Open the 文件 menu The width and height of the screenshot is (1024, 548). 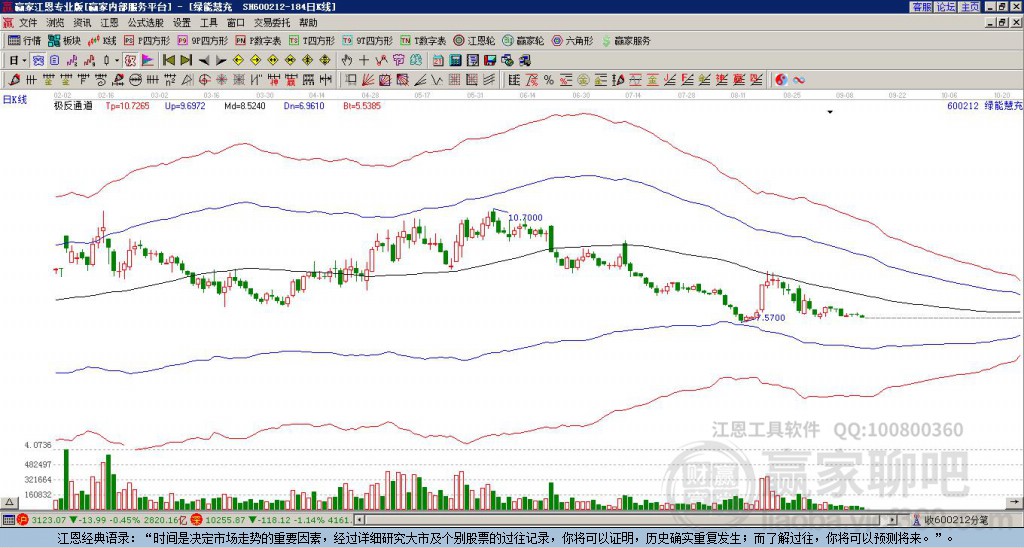pos(28,23)
